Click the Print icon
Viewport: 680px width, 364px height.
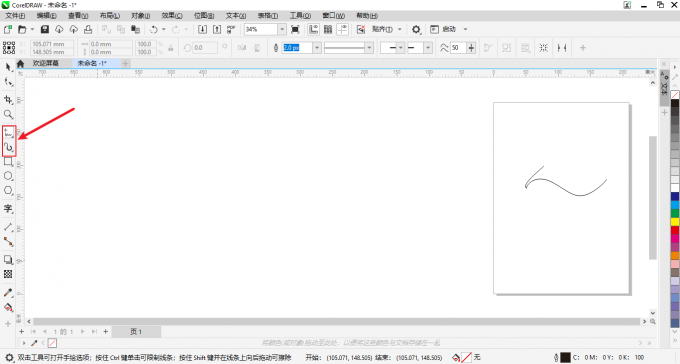88,29
